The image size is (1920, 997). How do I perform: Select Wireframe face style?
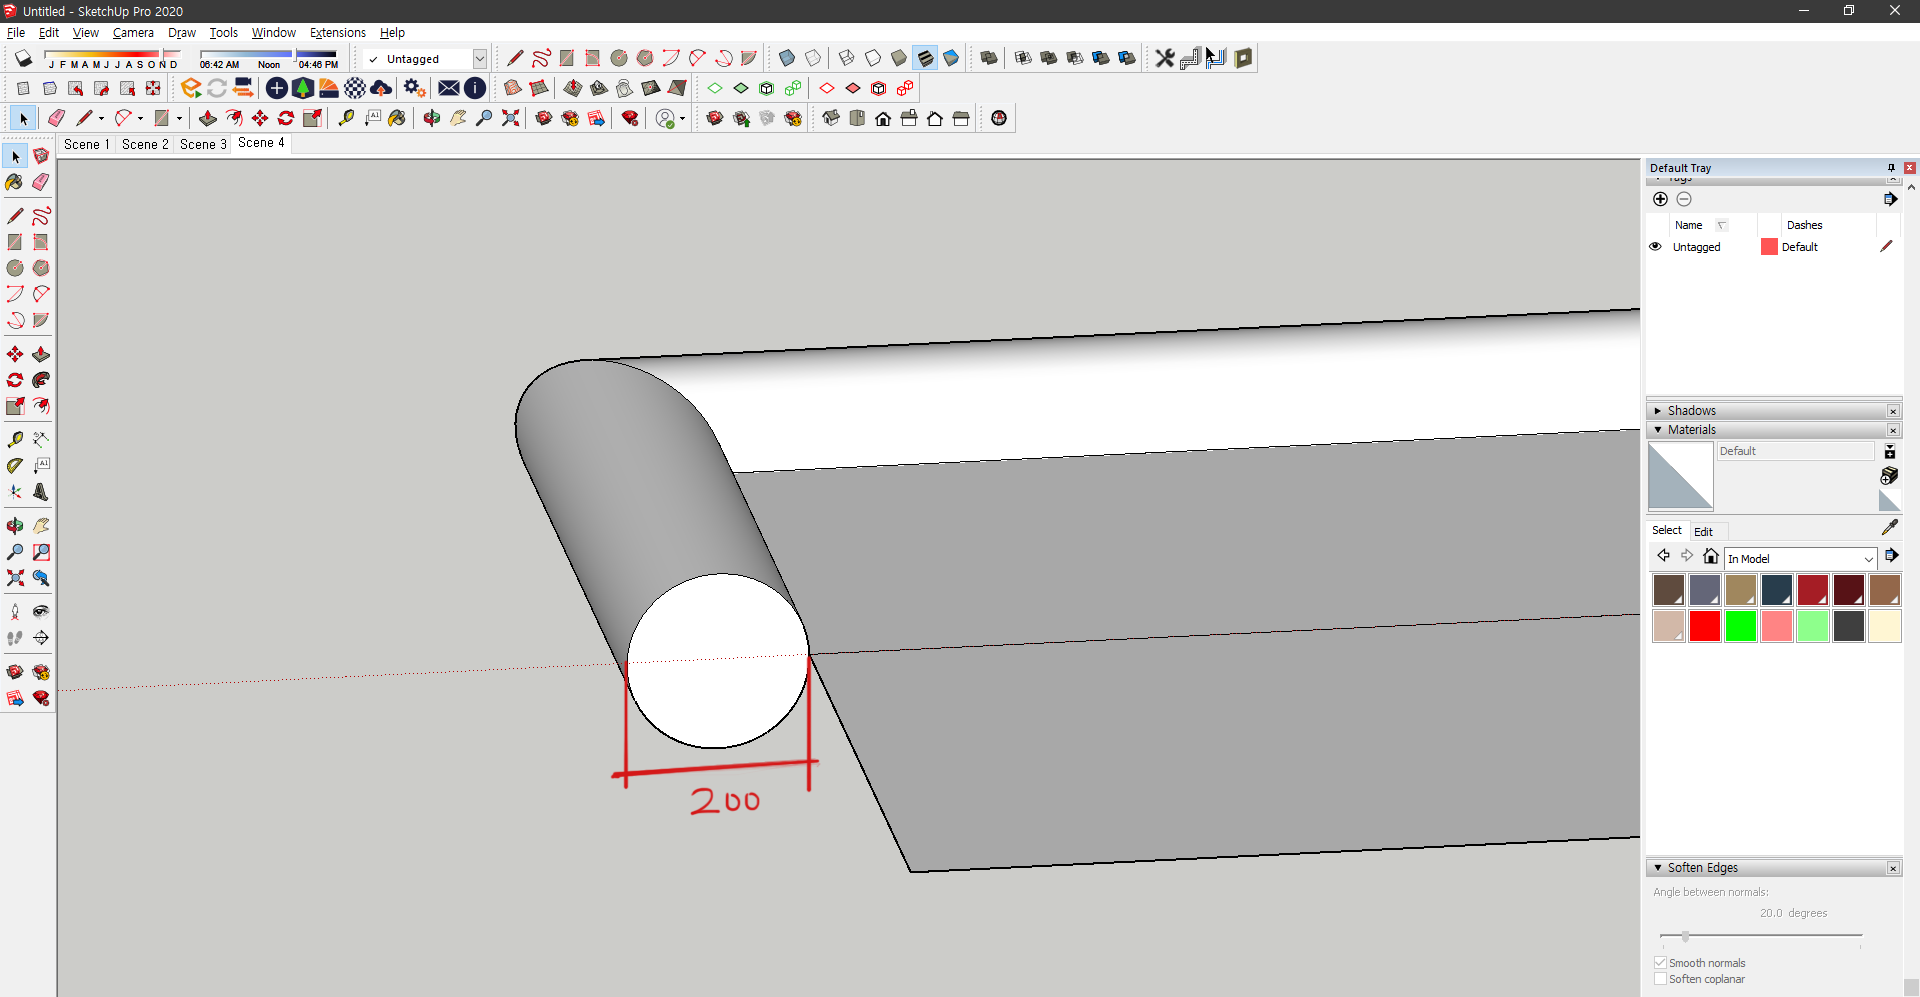pyautogui.click(x=847, y=58)
